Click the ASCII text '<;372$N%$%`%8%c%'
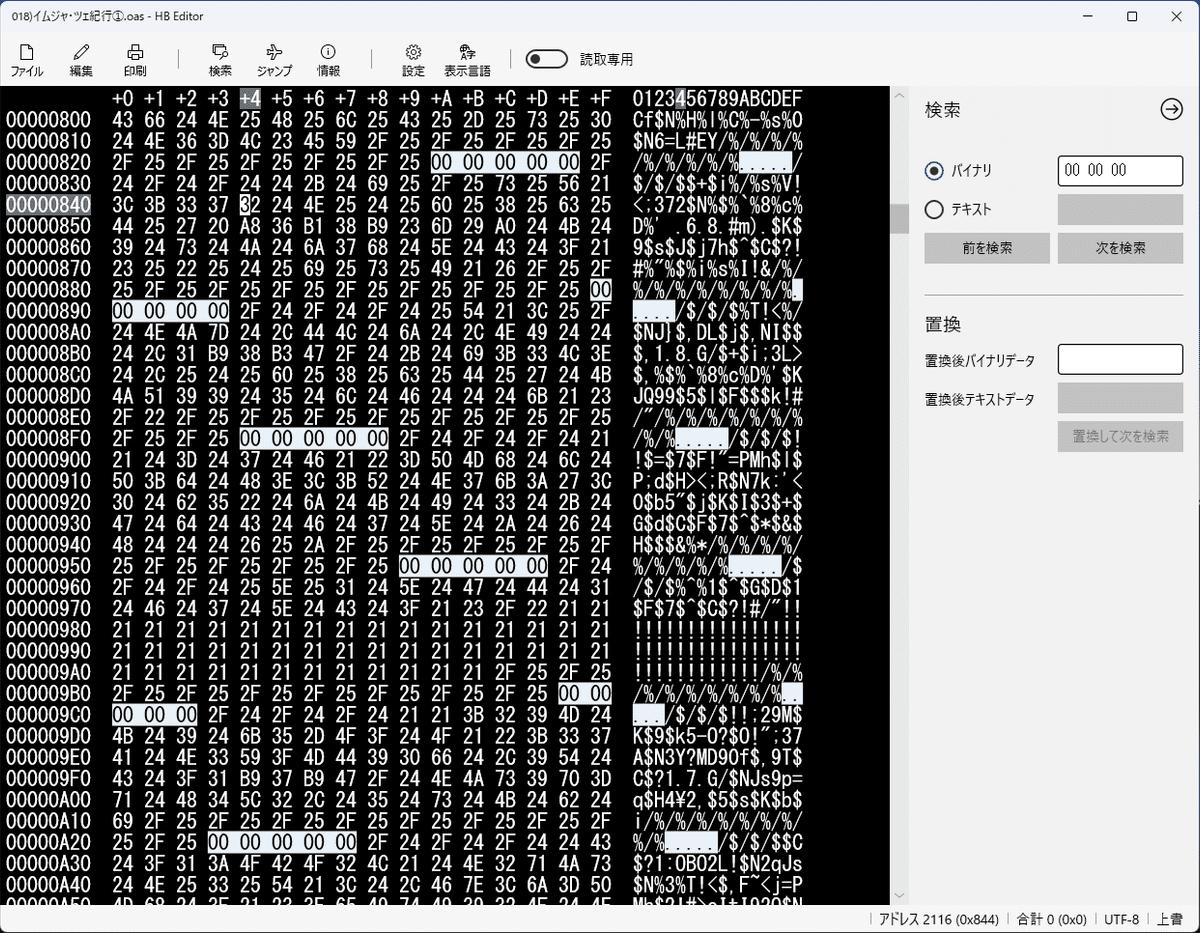This screenshot has height=933, width=1200. (717, 204)
